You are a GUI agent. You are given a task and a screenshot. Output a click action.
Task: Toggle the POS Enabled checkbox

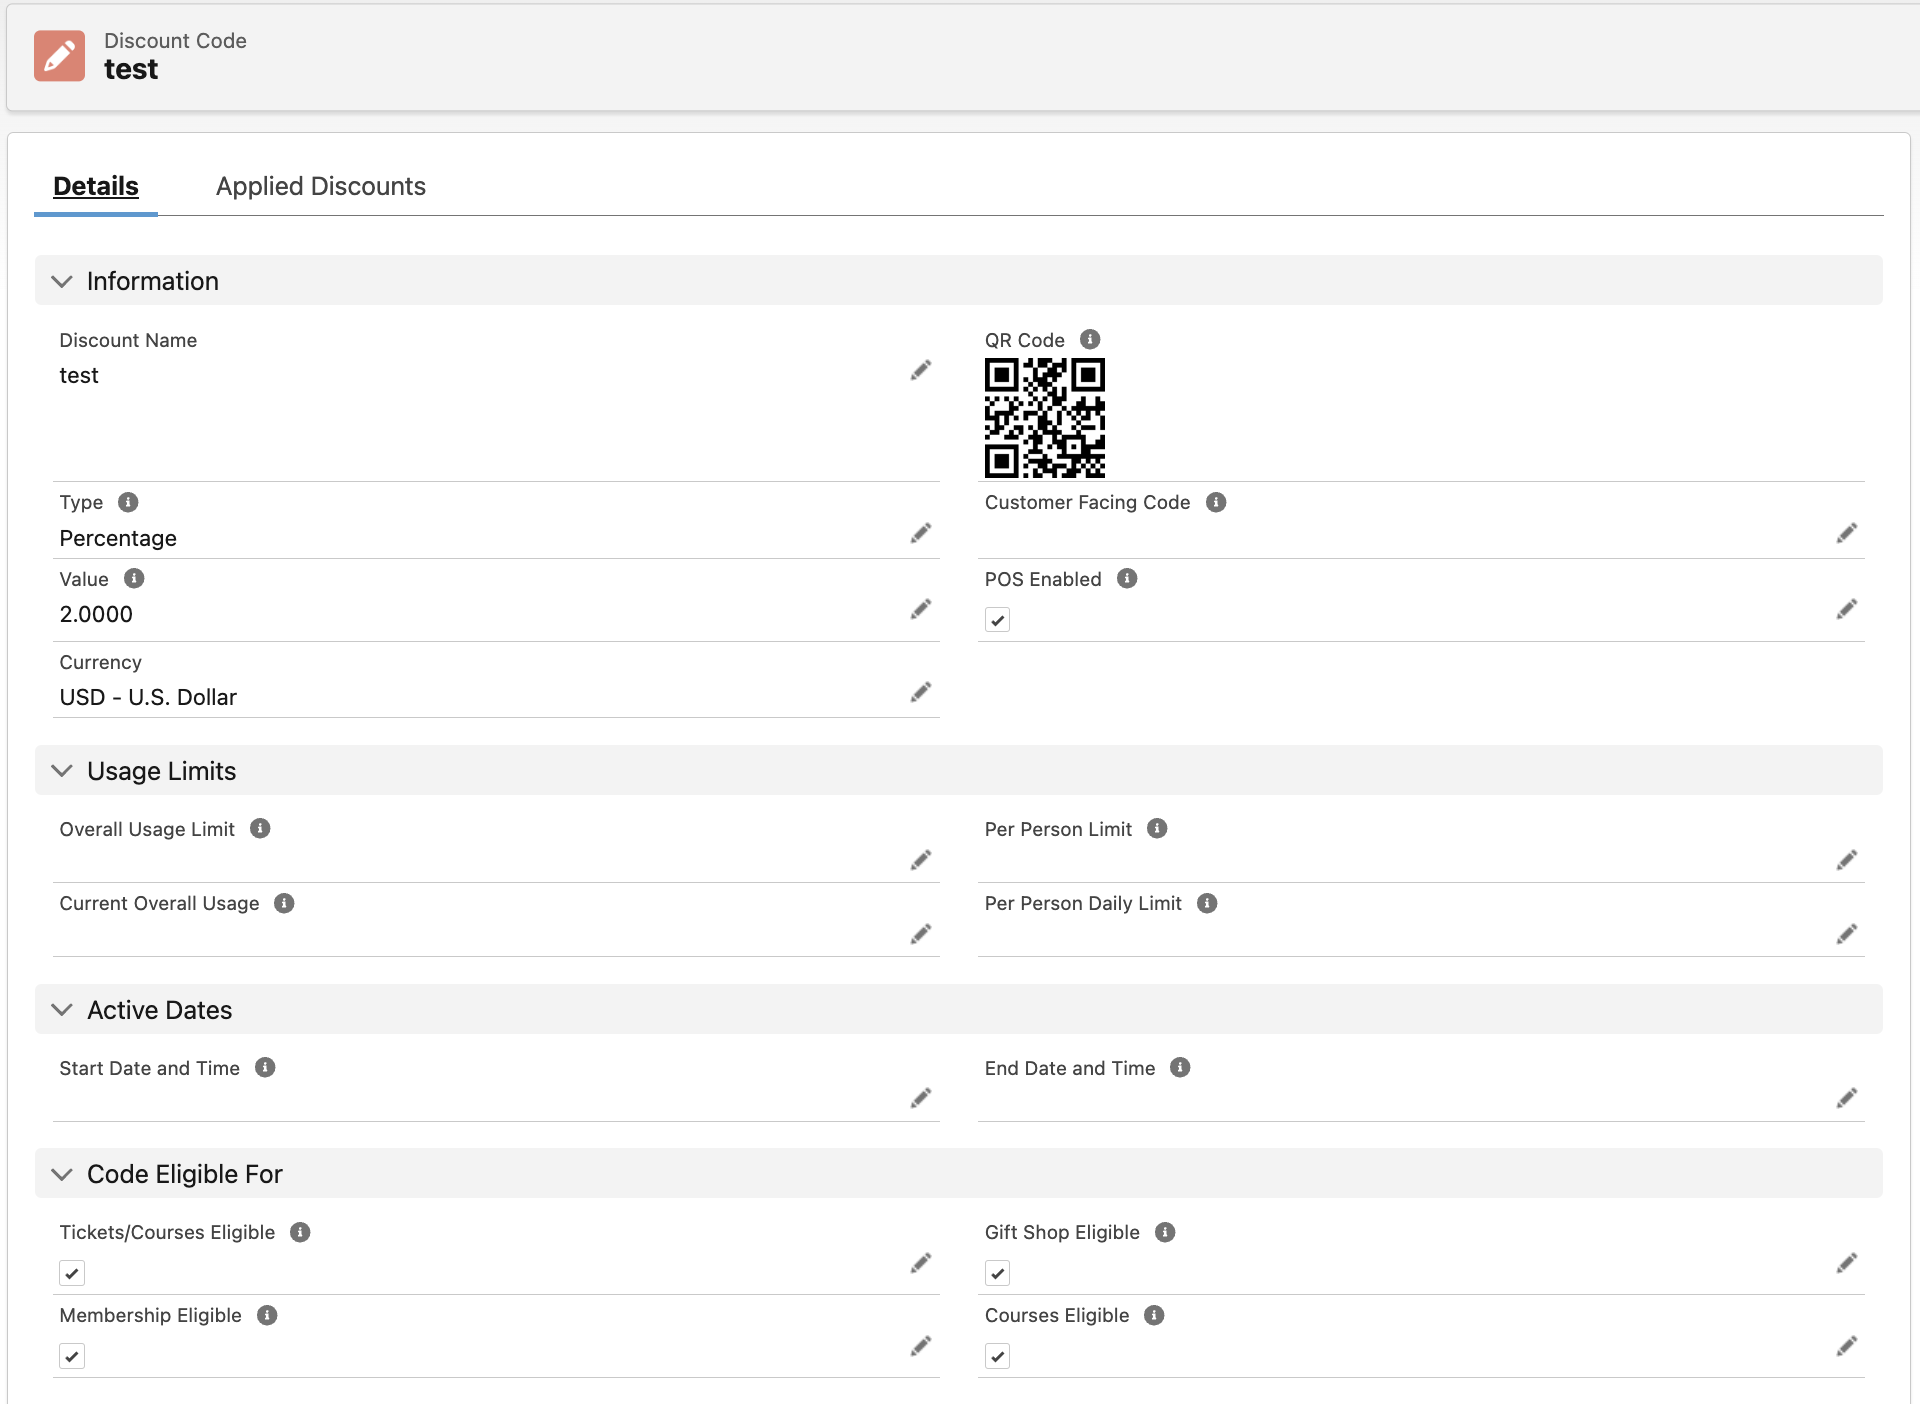(997, 620)
